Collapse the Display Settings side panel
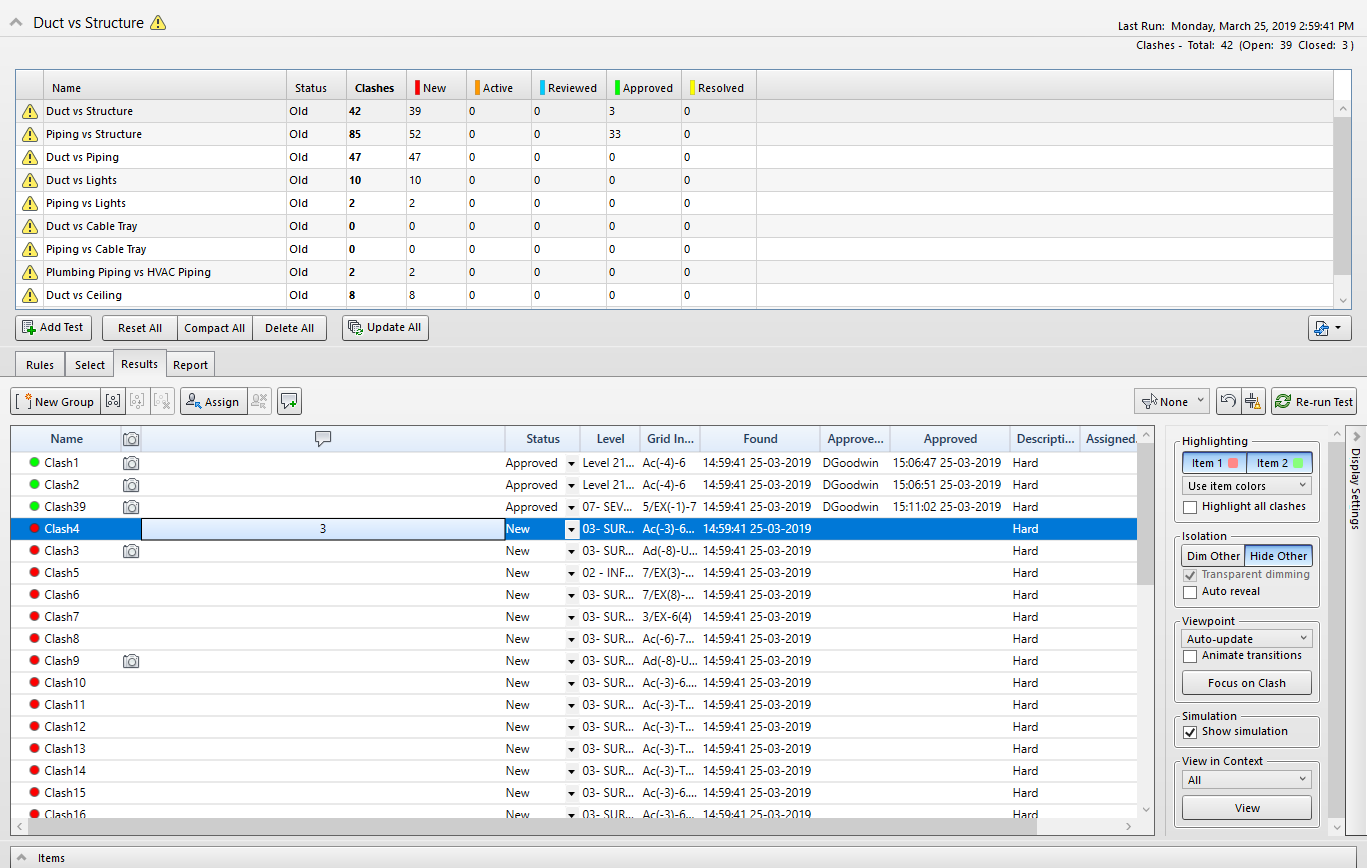1367x868 pixels. tap(1356, 437)
